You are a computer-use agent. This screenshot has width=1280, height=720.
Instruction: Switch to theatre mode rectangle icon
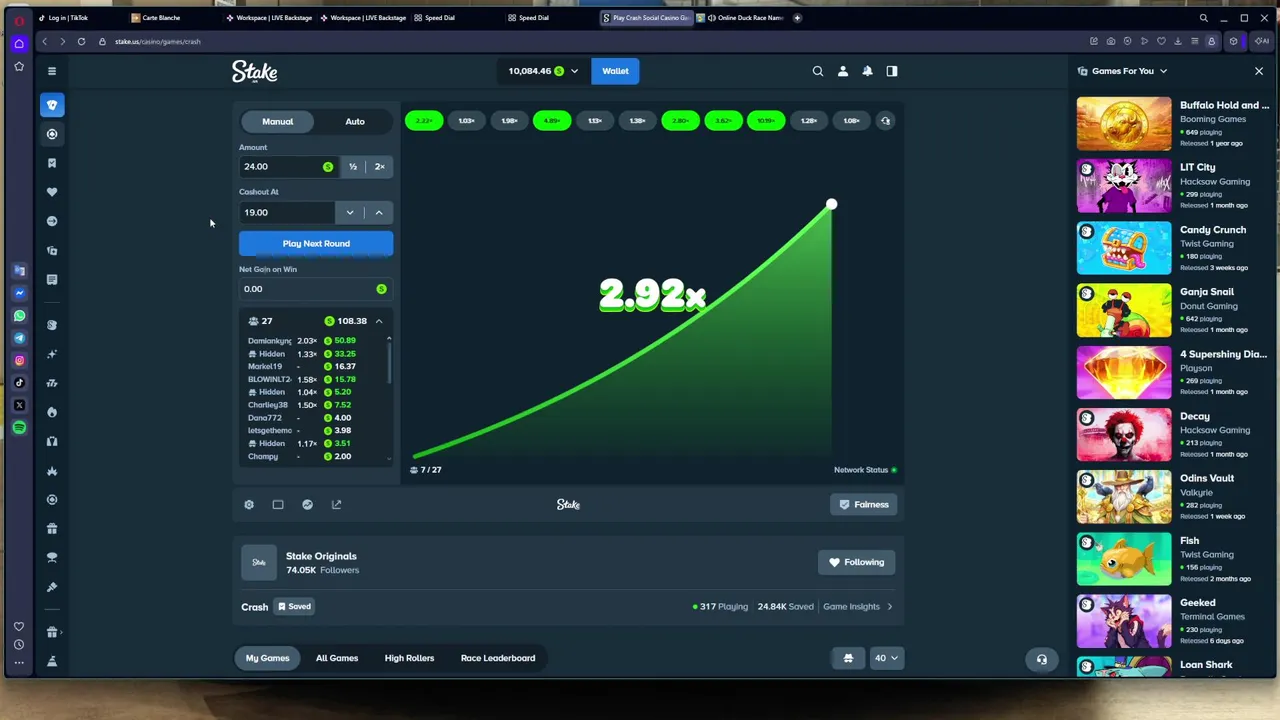[x=278, y=505]
